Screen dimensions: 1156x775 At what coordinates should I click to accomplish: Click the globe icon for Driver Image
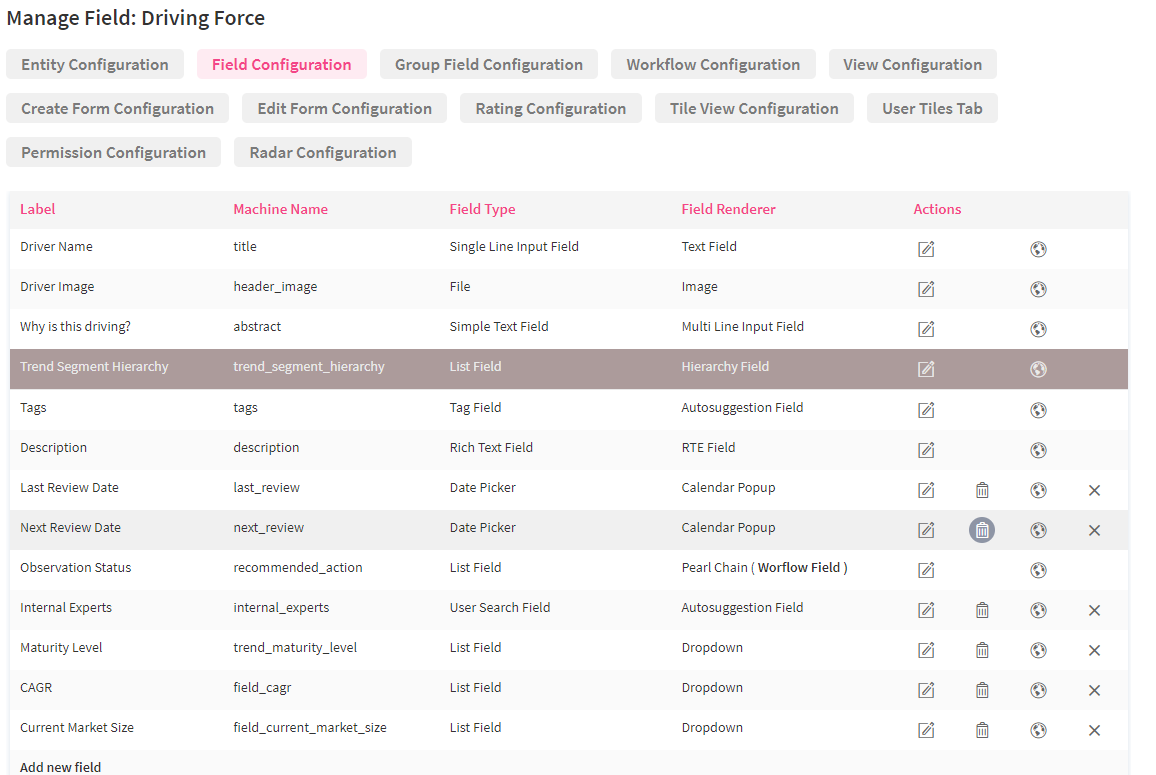point(1038,289)
